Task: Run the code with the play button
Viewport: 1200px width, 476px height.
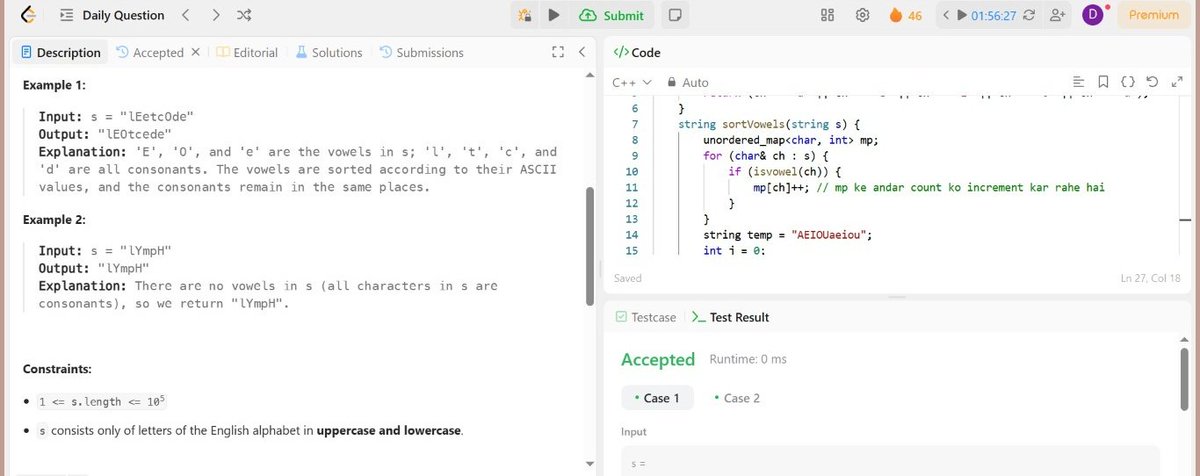Action: click(x=553, y=15)
